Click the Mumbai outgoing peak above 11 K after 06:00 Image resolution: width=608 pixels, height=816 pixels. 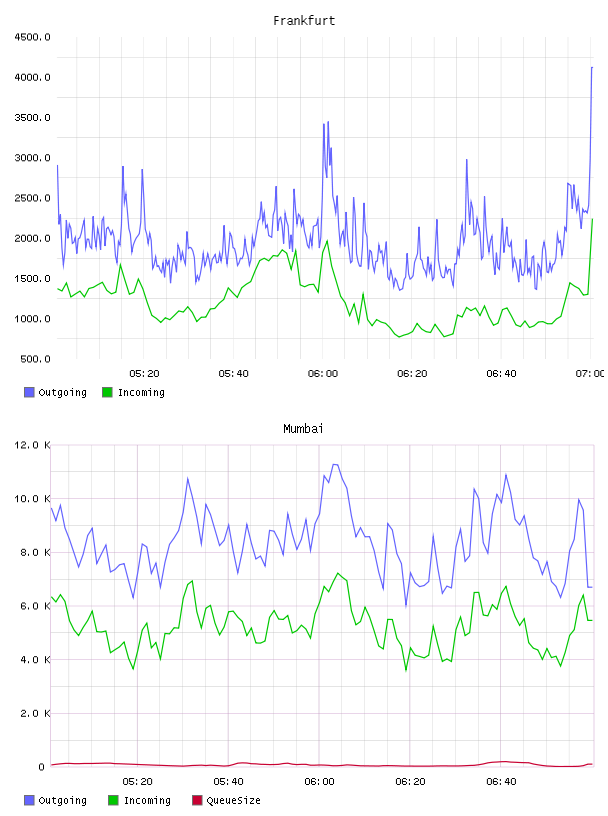[335, 464]
